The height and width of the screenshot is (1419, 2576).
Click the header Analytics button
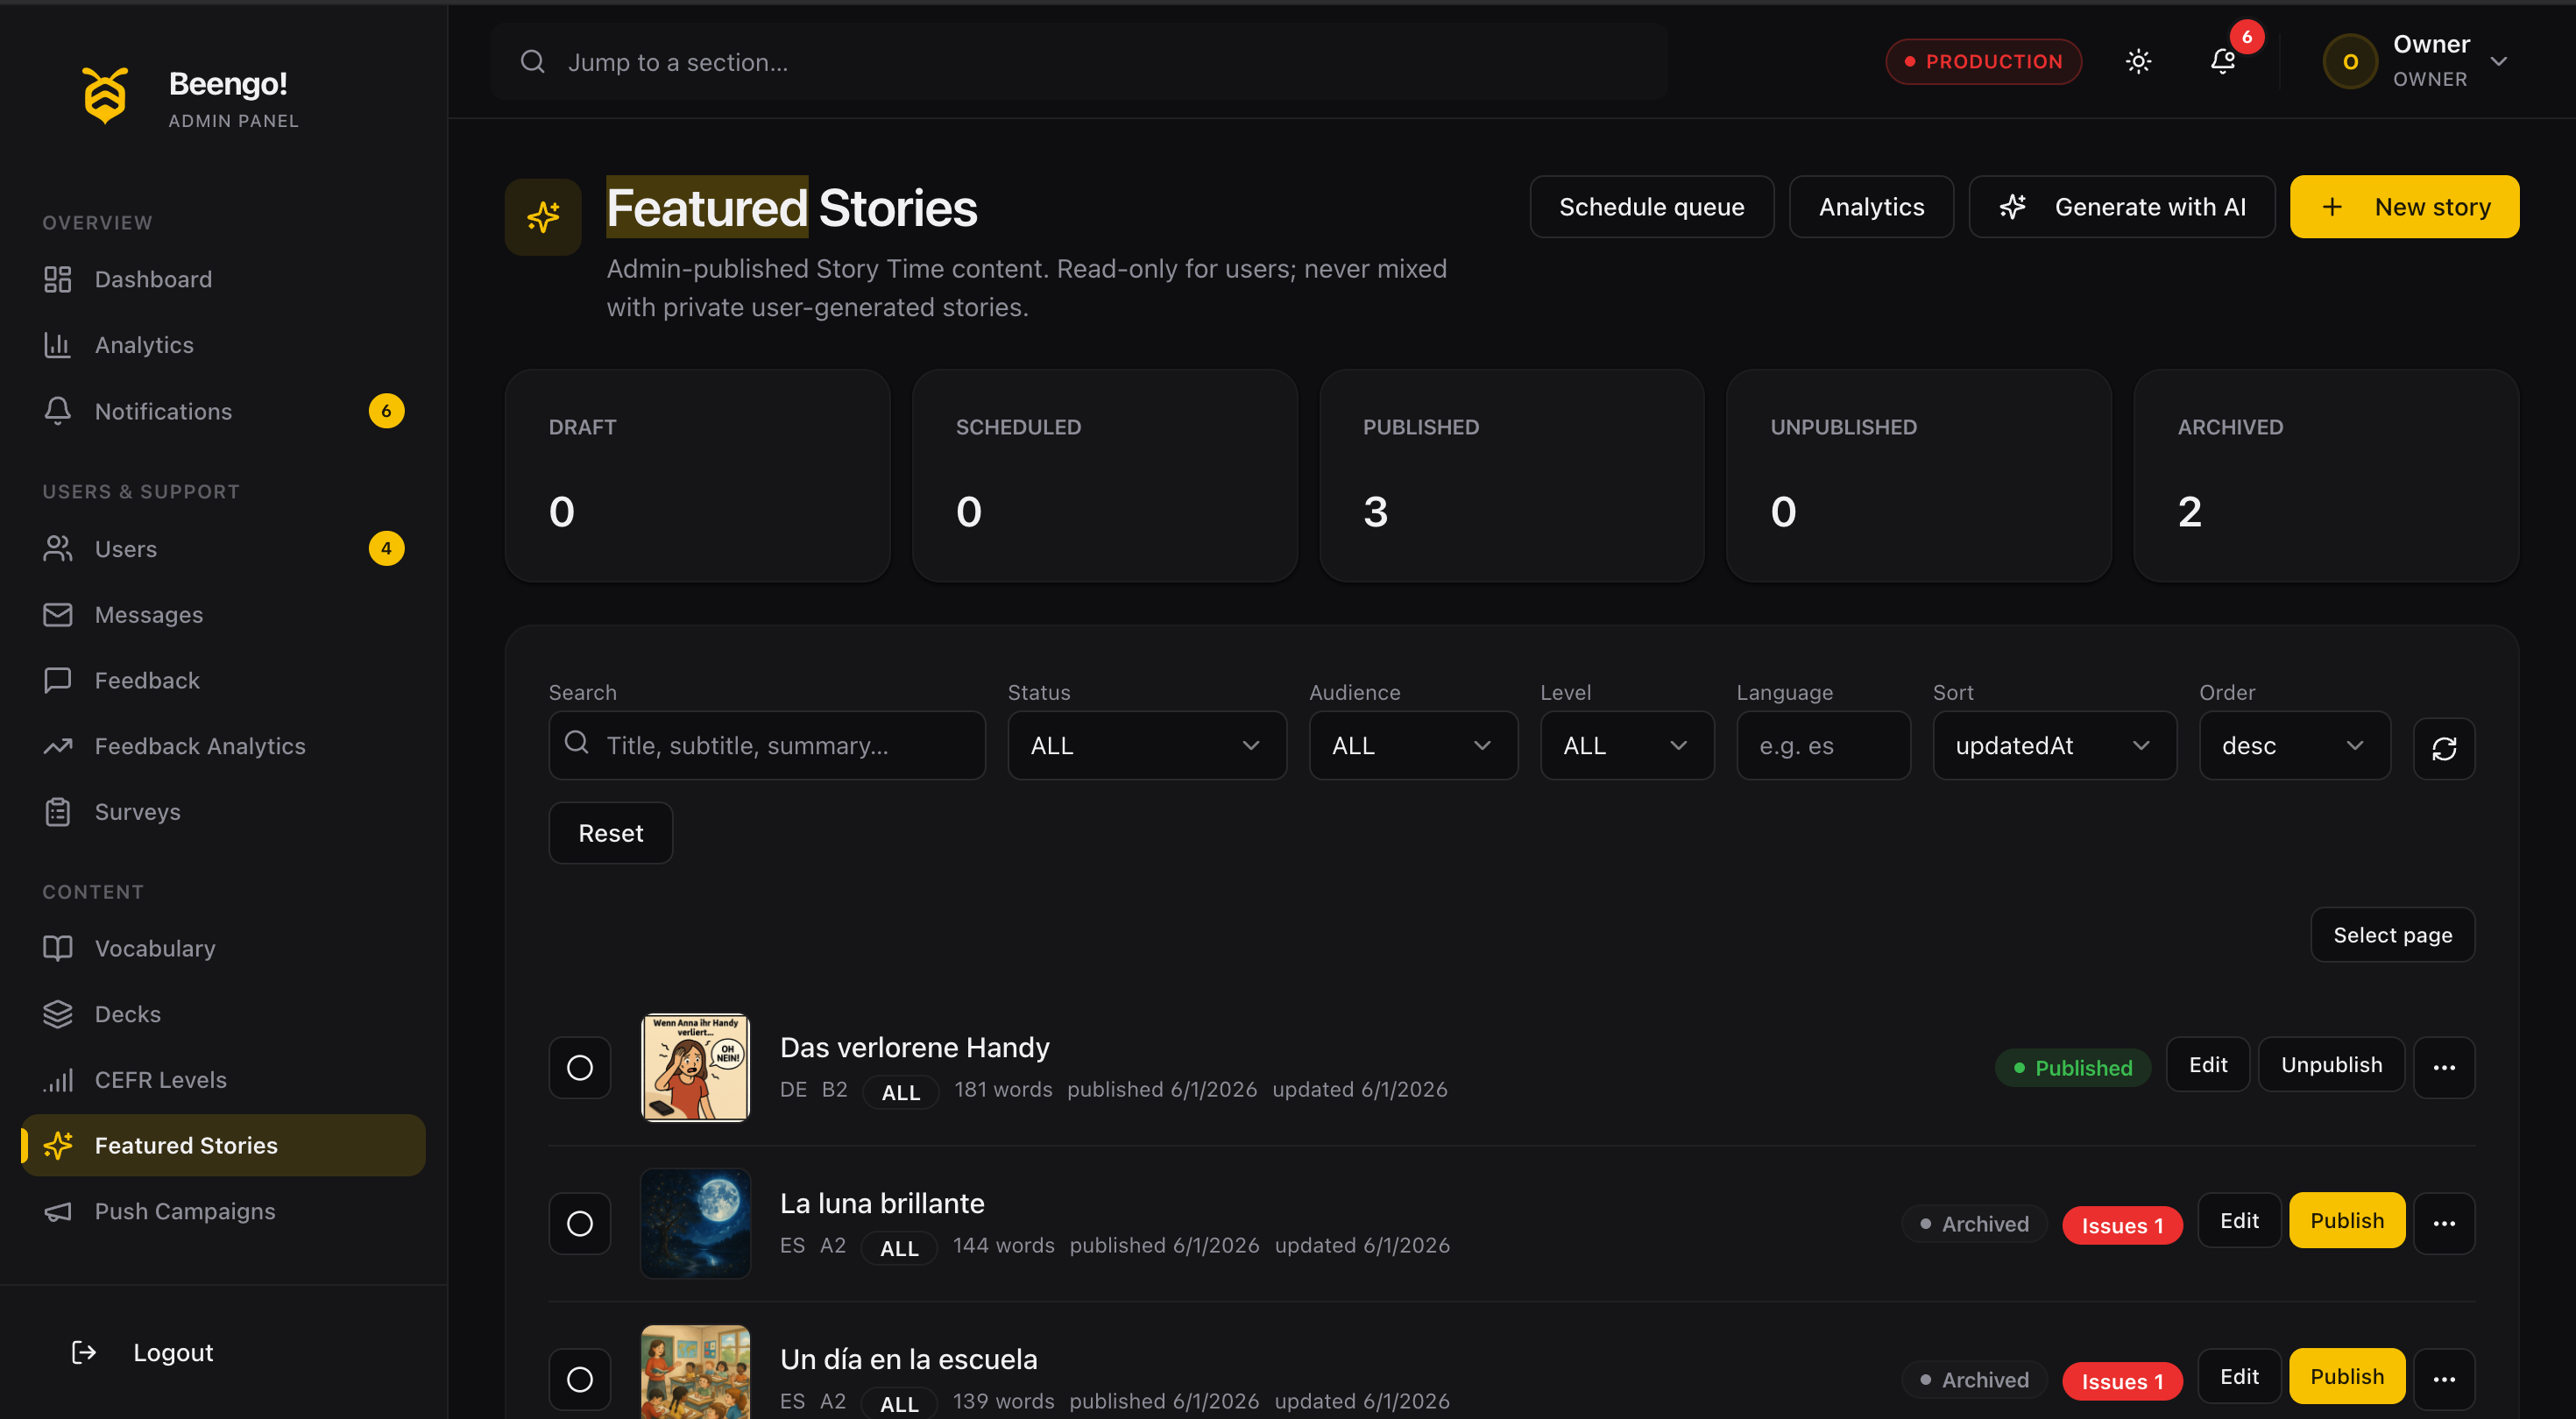1871,207
